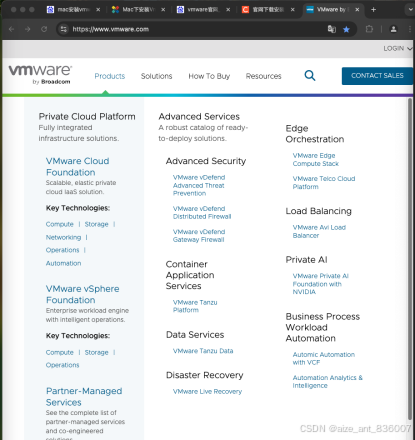The image size is (415, 440).
Task: Expand the LOGIN dropdown
Action: click(x=397, y=48)
